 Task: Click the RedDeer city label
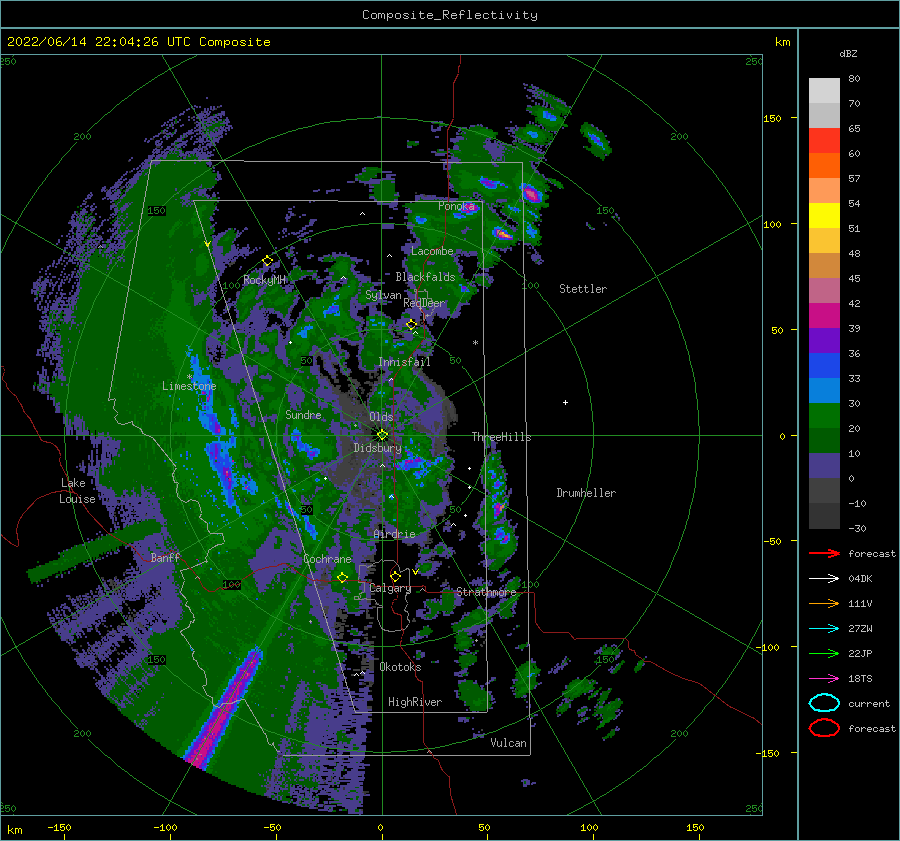click(x=424, y=303)
